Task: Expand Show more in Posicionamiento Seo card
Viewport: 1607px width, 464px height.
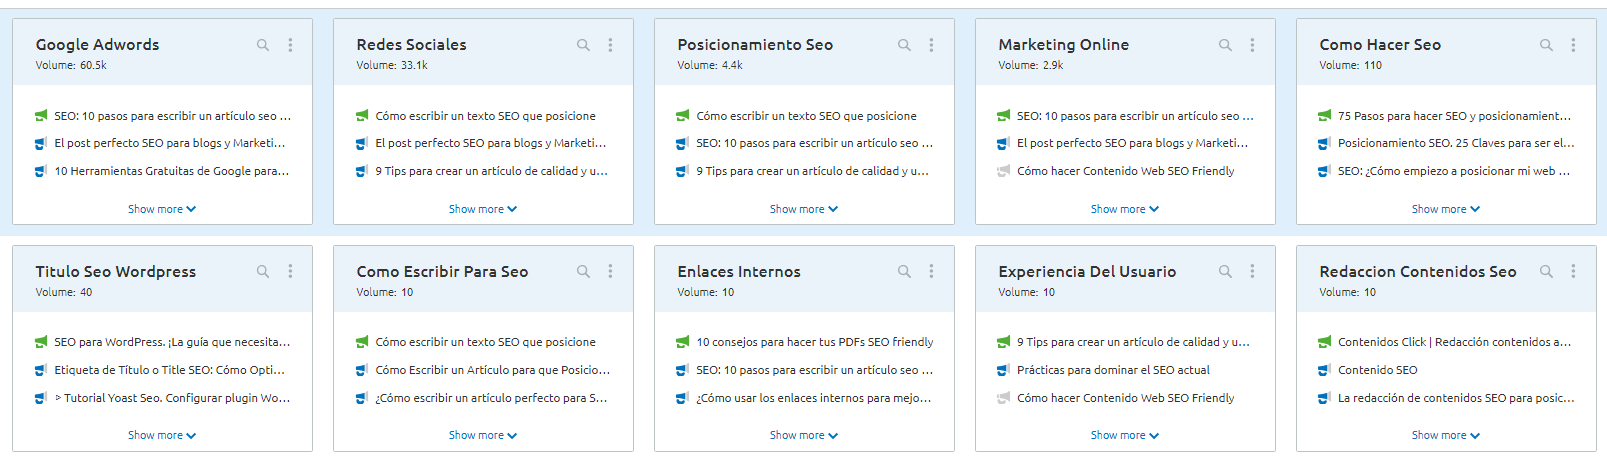Action: (804, 210)
